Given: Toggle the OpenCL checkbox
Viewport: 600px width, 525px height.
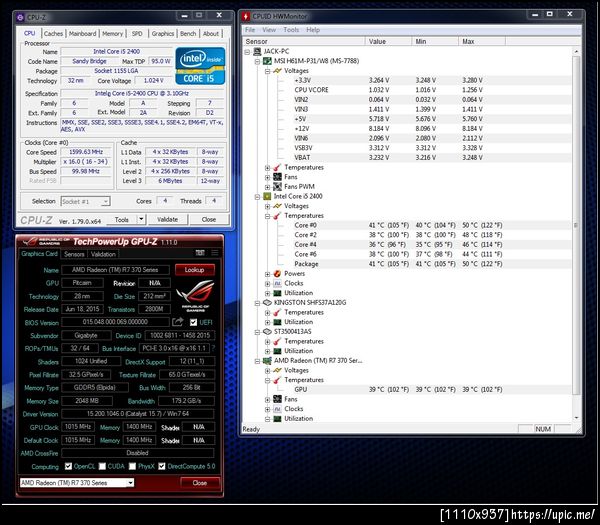Looking at the screenshot, I should (x=68, y=466).
